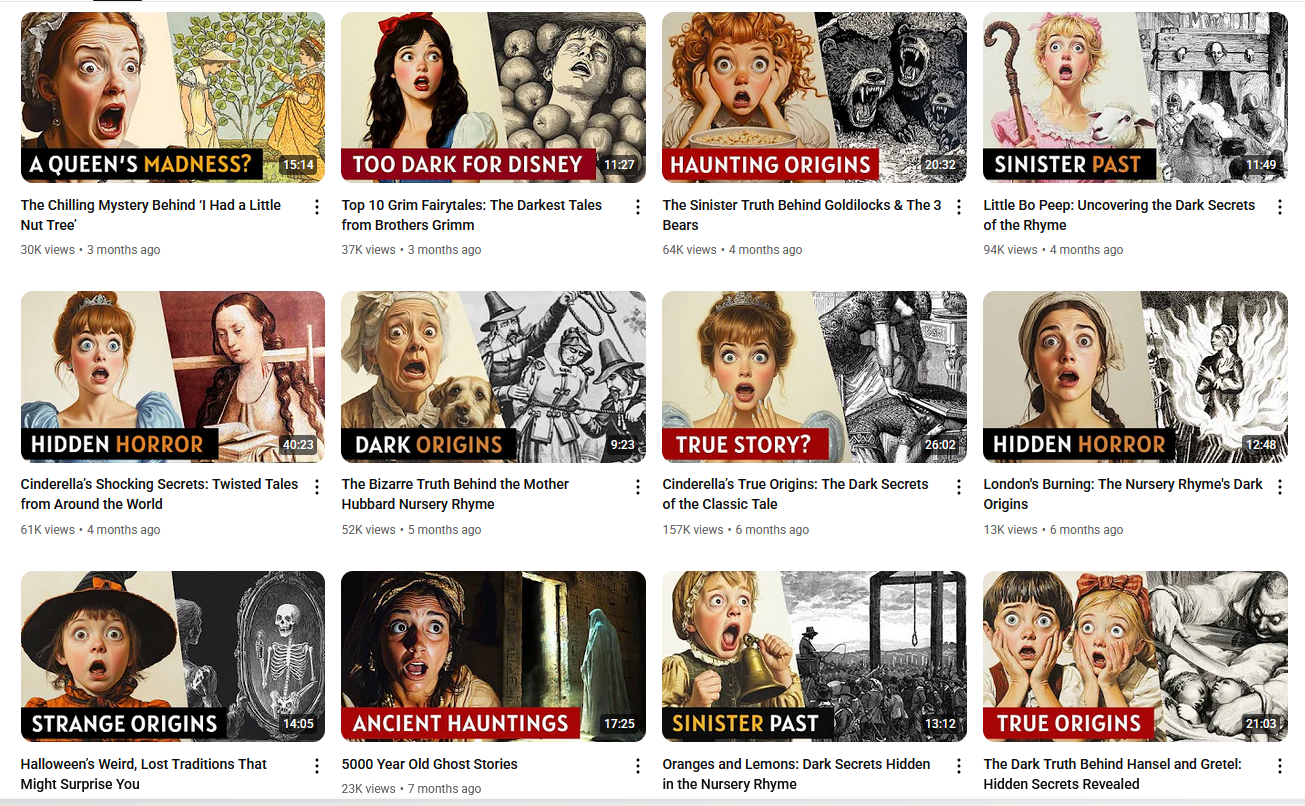
Task: Click the 11:27 duration badge
Action: (x=619, y=165)
